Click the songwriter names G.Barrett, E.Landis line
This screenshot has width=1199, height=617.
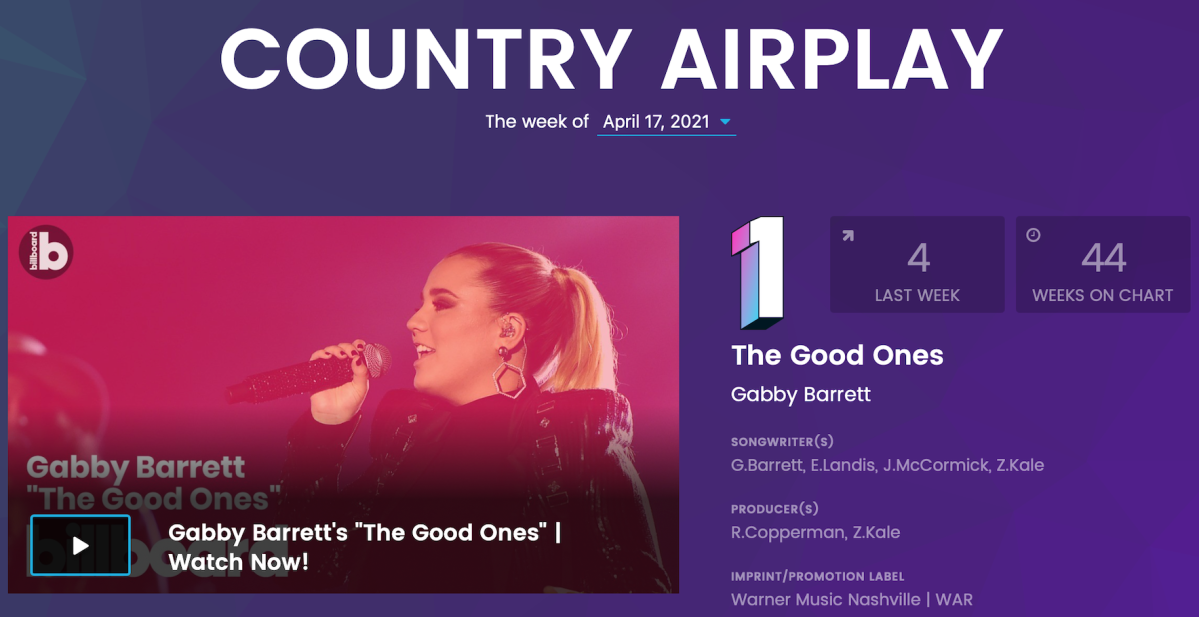(887, 465)
